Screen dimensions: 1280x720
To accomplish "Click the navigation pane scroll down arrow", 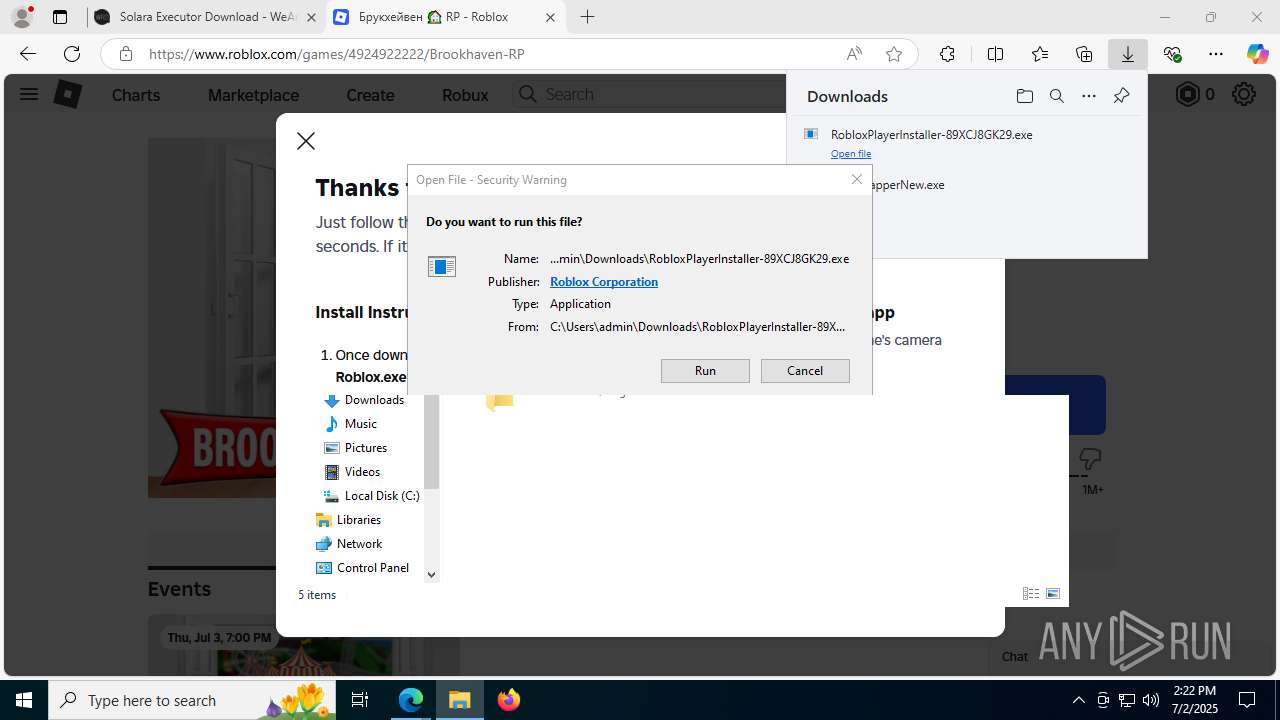I will (x=431, y=574).
